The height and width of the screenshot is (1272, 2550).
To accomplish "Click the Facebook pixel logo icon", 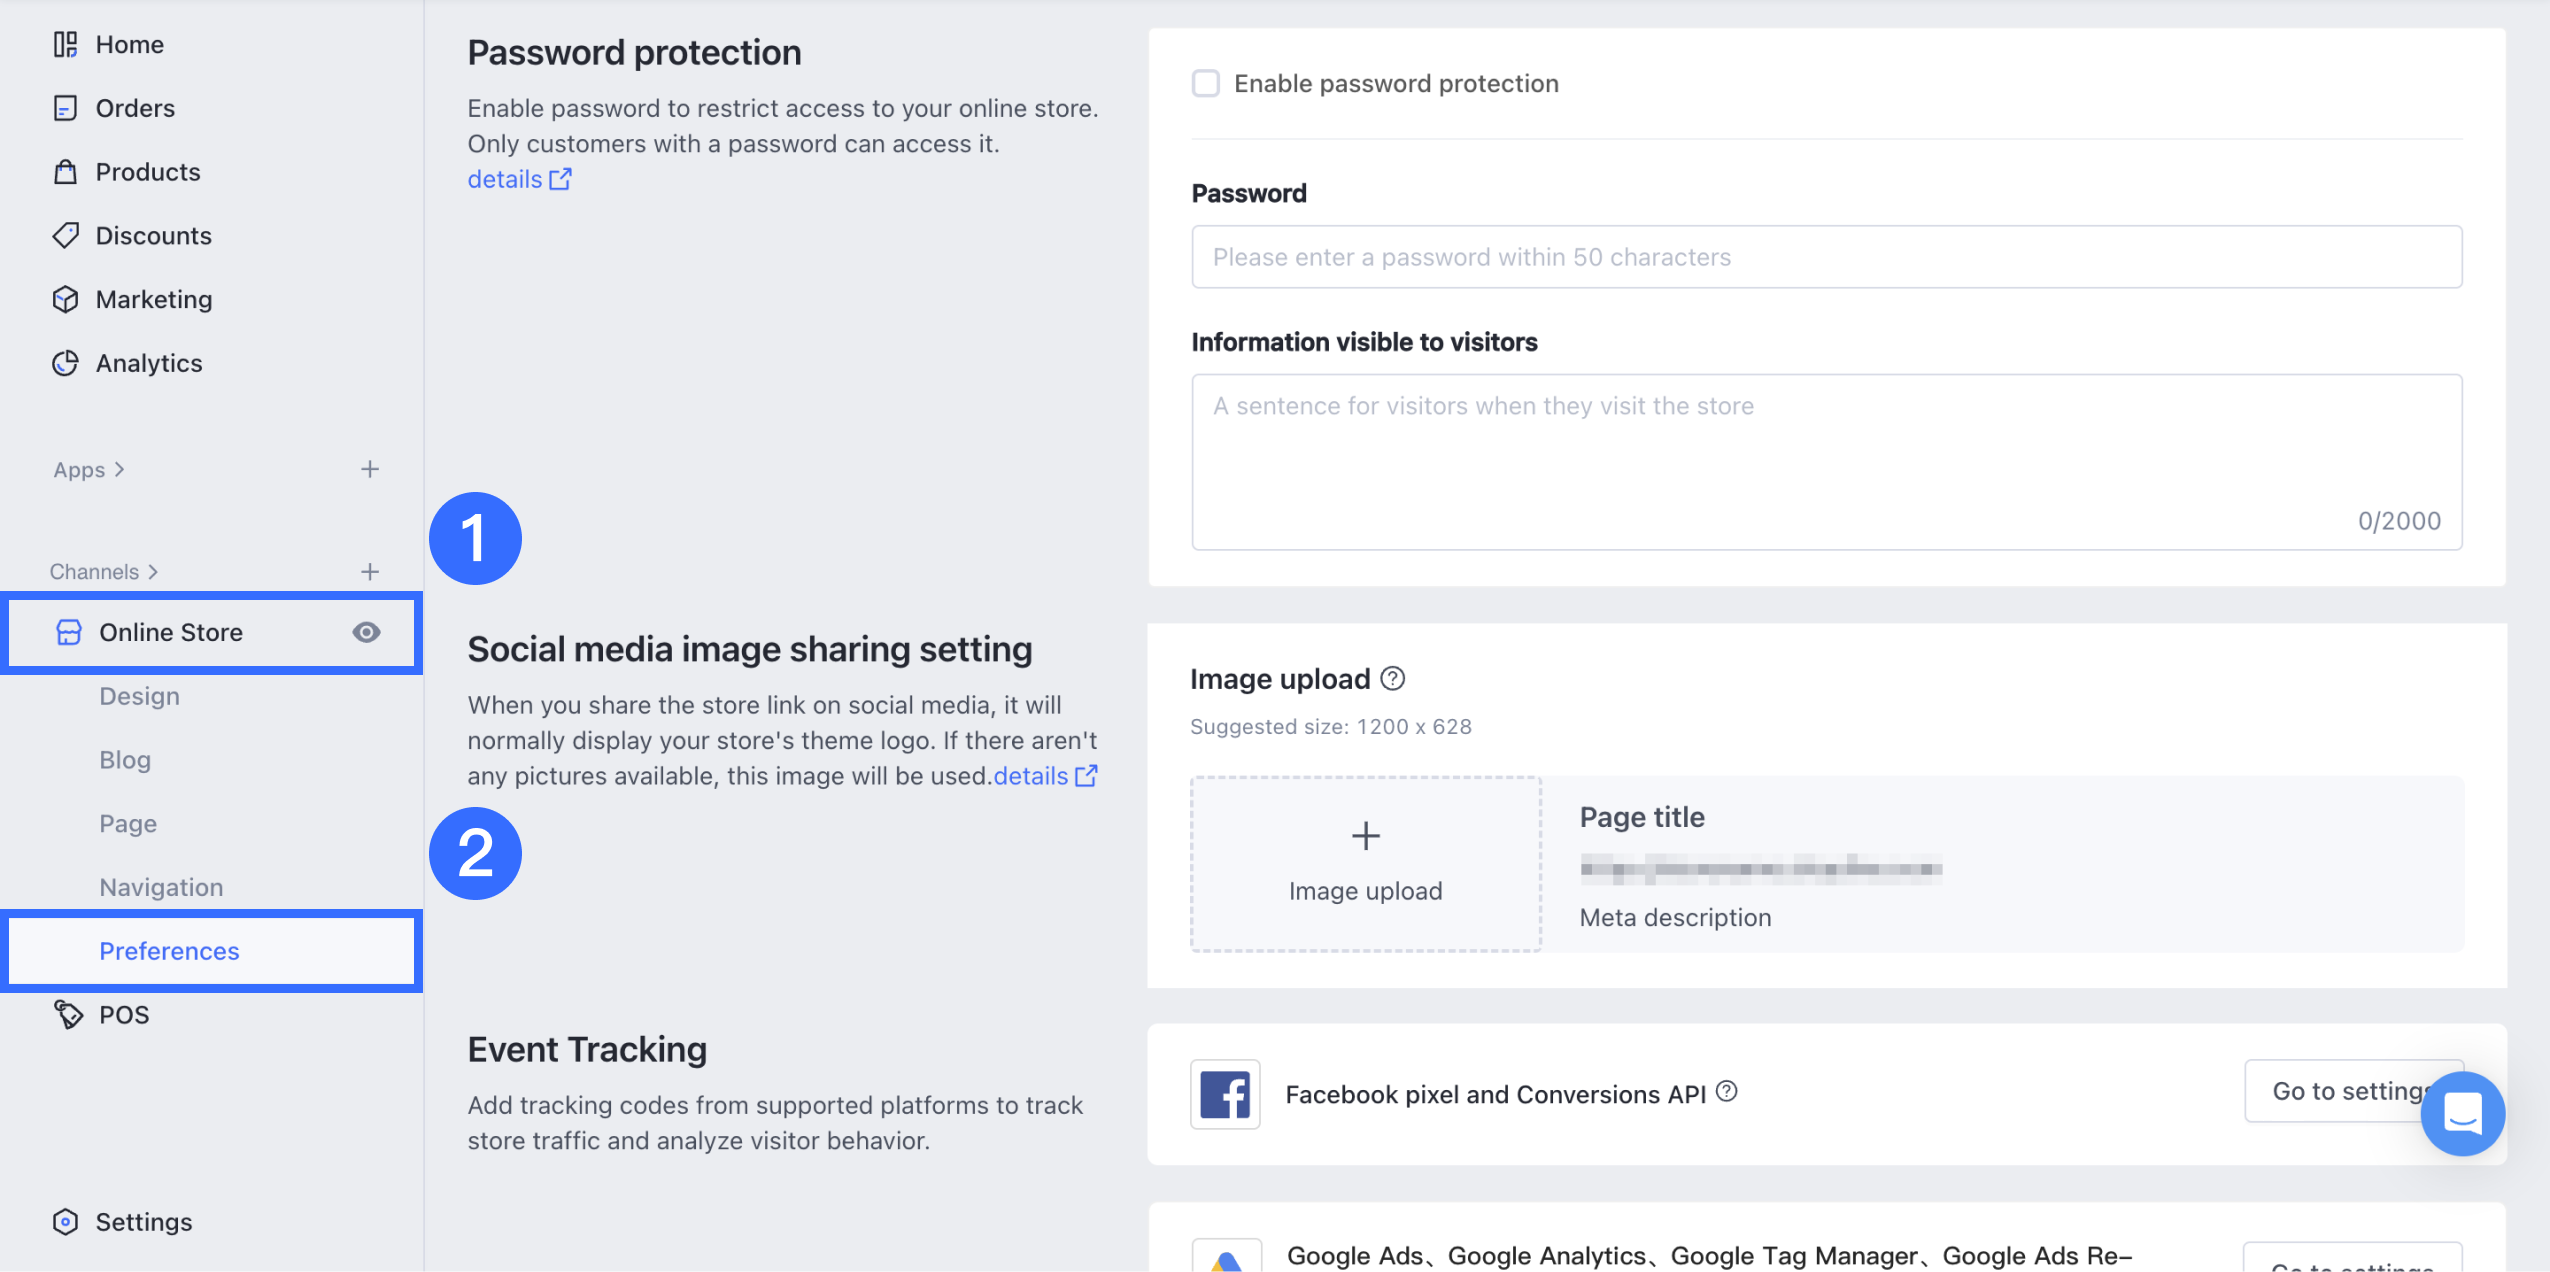I will pos(1225,1094).
